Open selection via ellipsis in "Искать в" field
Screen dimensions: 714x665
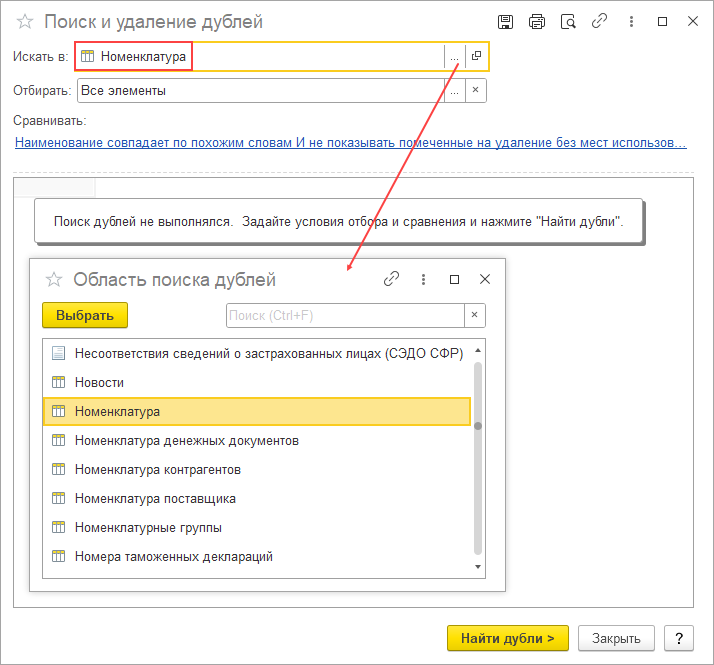click(454, 56)
